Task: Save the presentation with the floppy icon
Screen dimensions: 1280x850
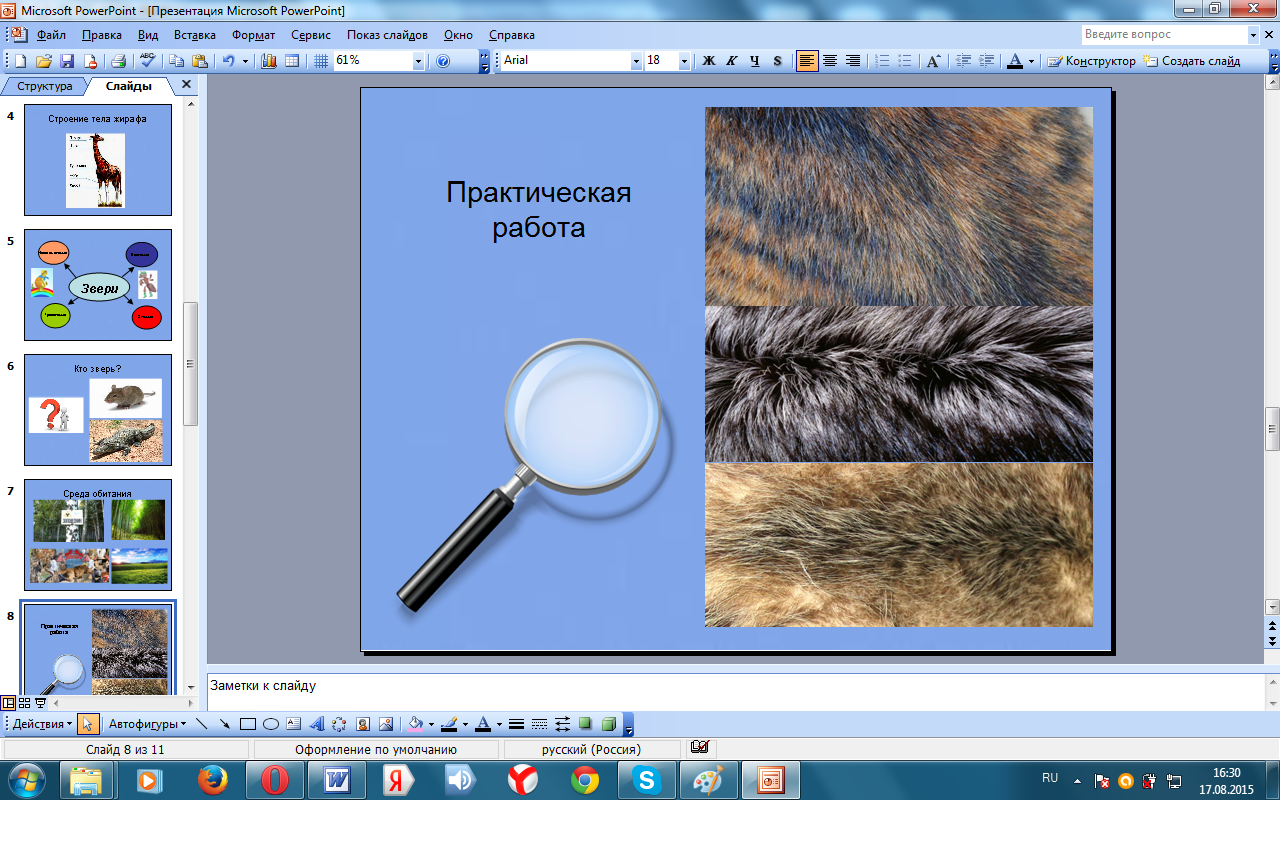Action: [67, 61]
